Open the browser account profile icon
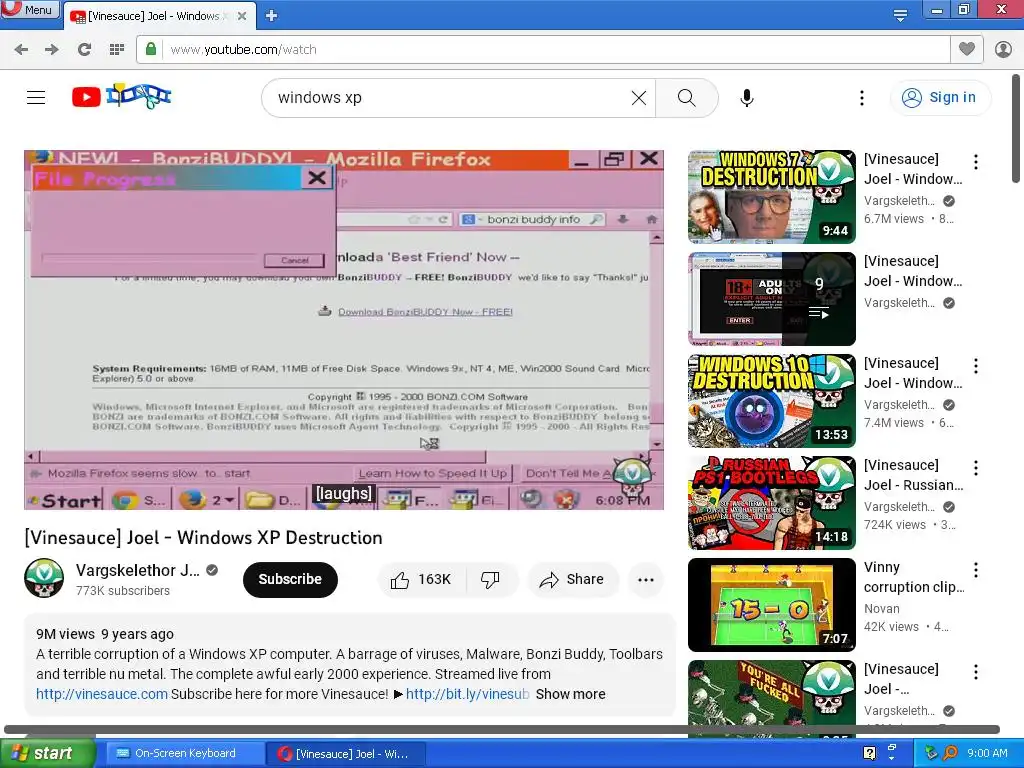Screen dimensions: 1024x768 click(1003, 49)
